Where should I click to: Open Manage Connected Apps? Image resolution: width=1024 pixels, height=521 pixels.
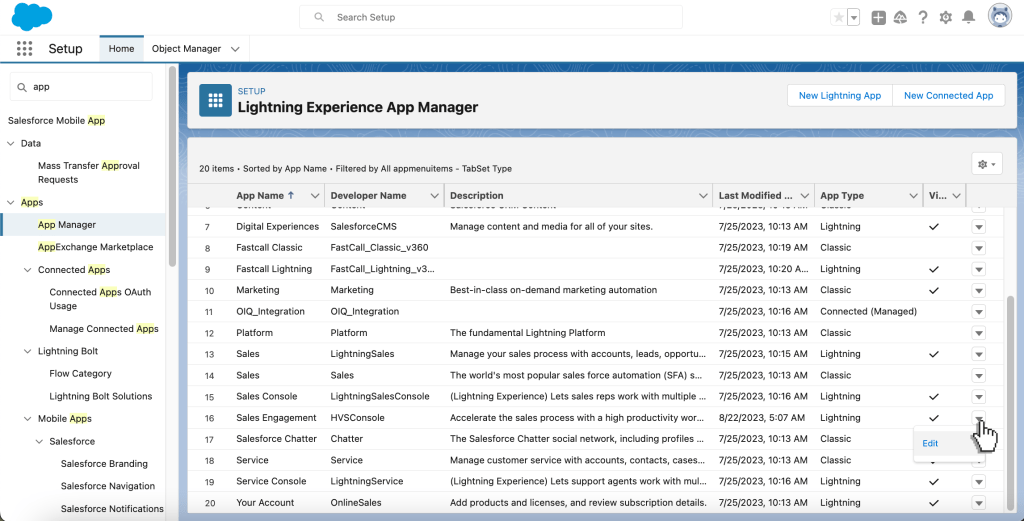coord(104,328)
